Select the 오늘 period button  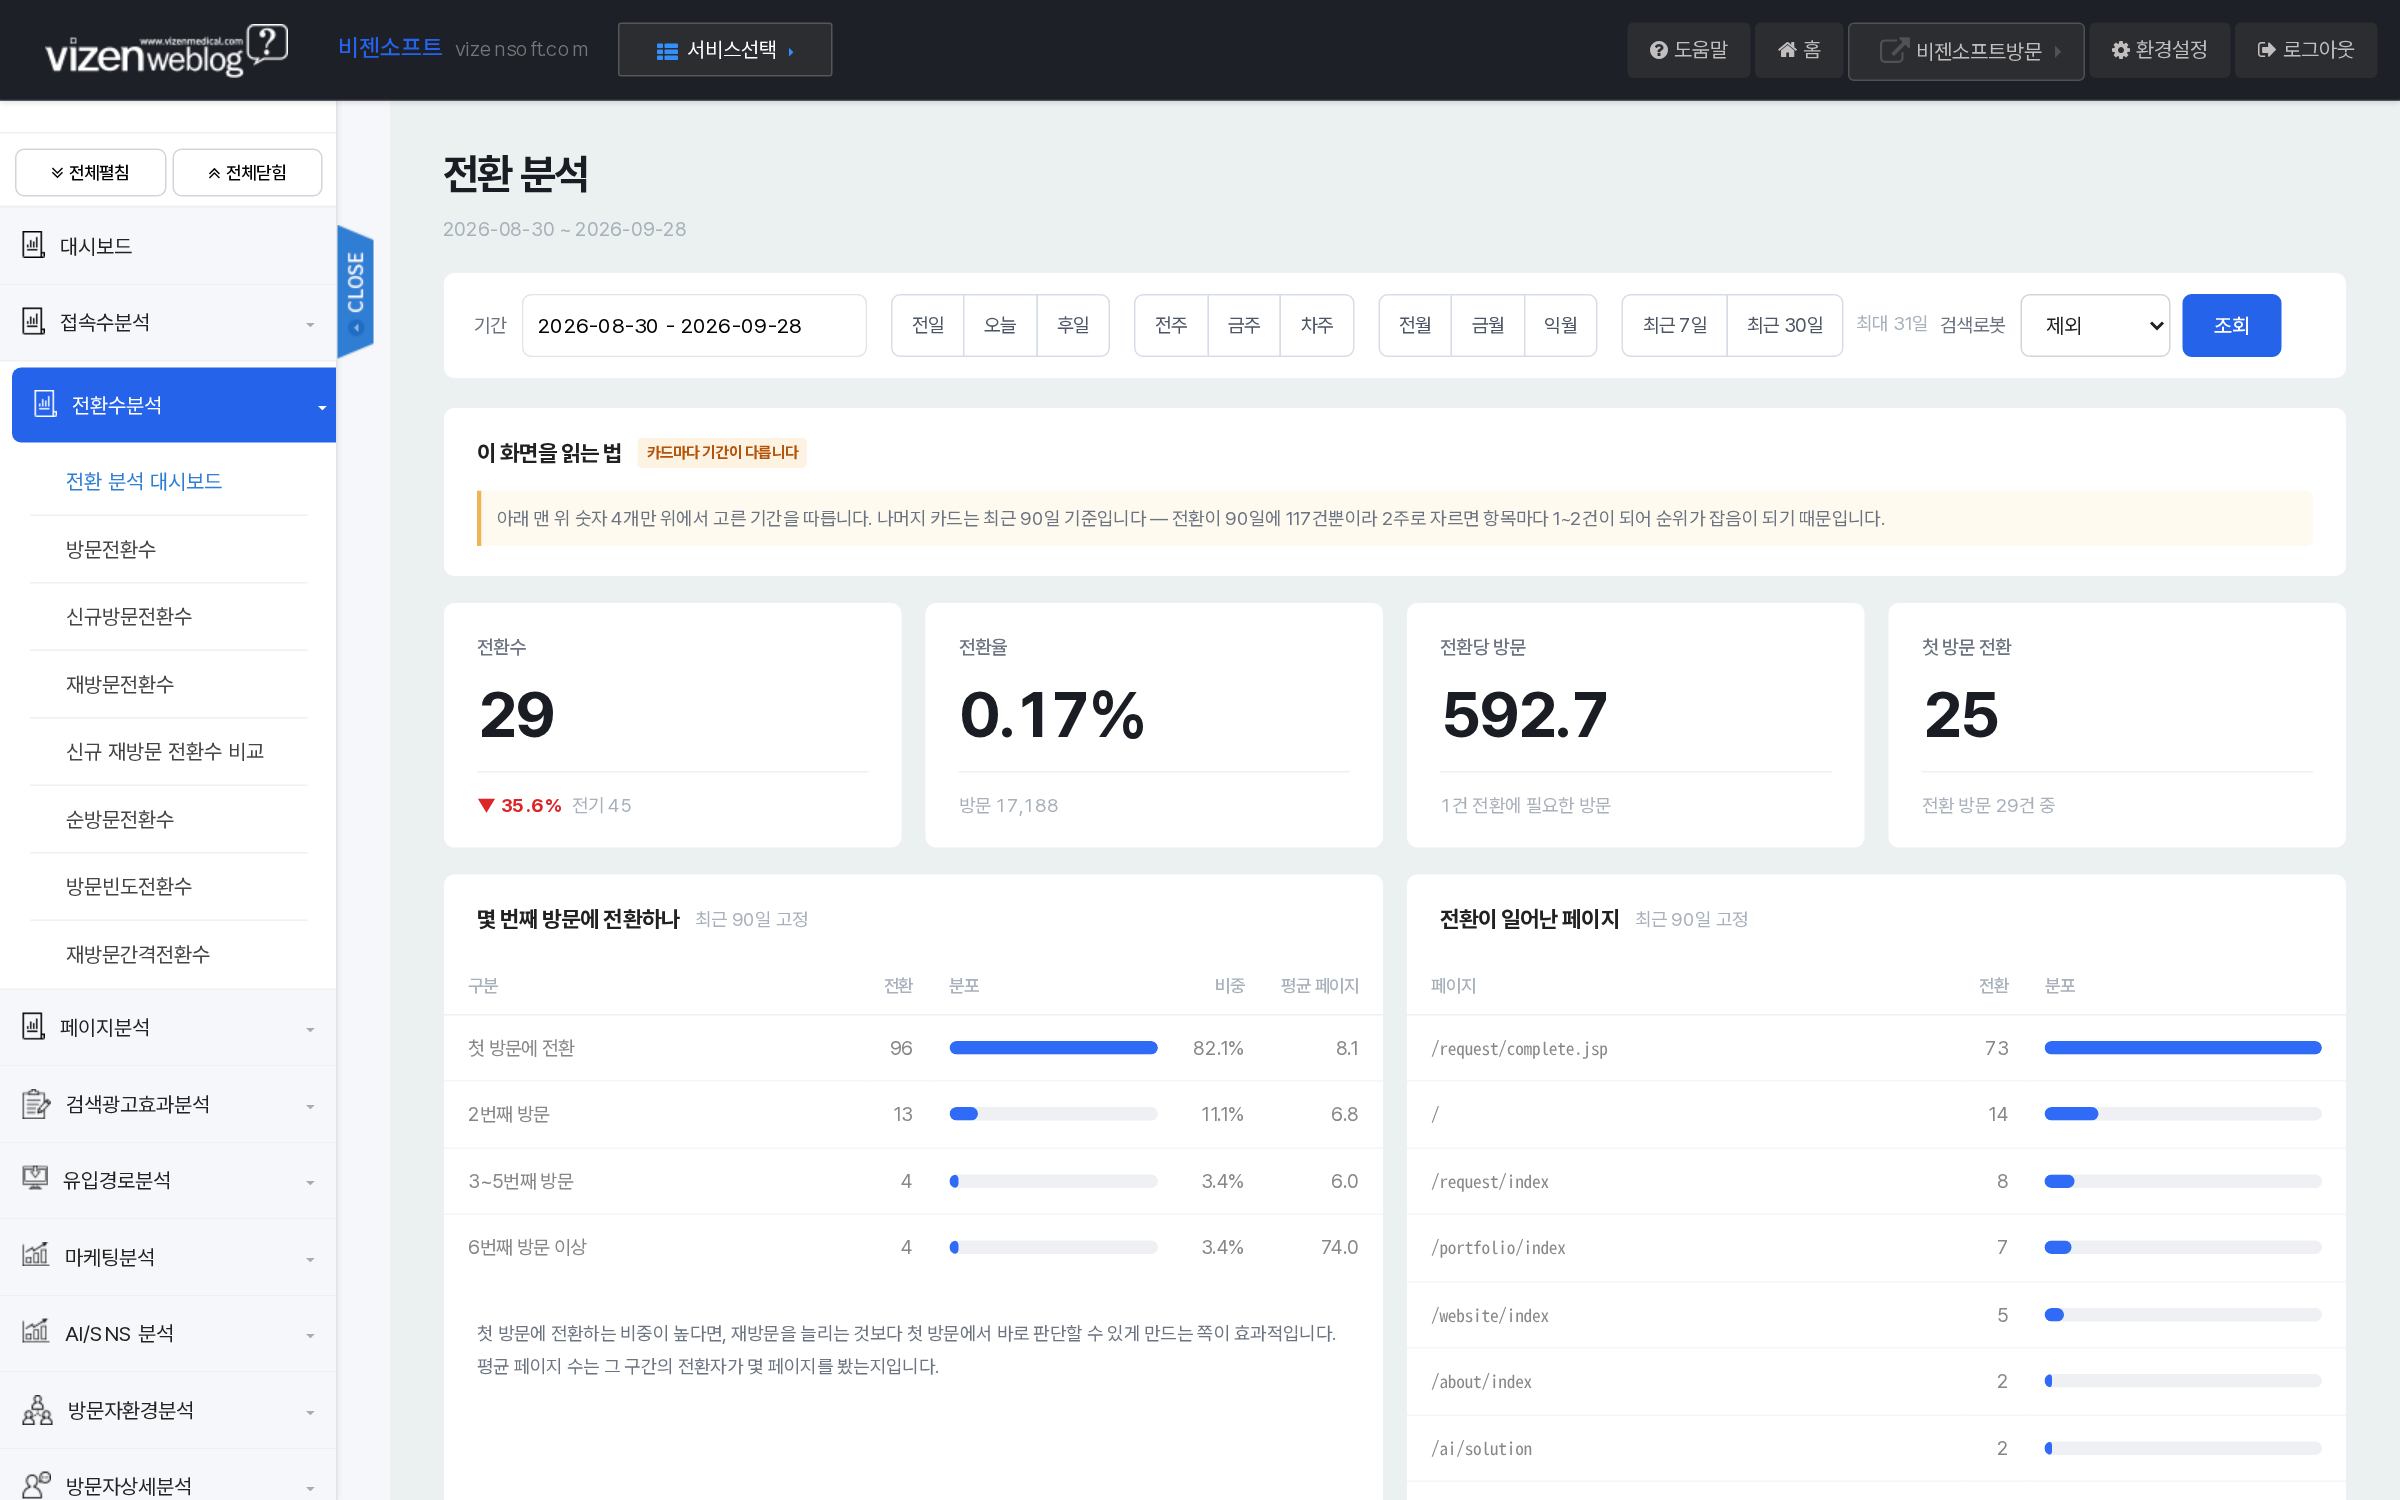pyautogui.click(x=1000, y=325)
